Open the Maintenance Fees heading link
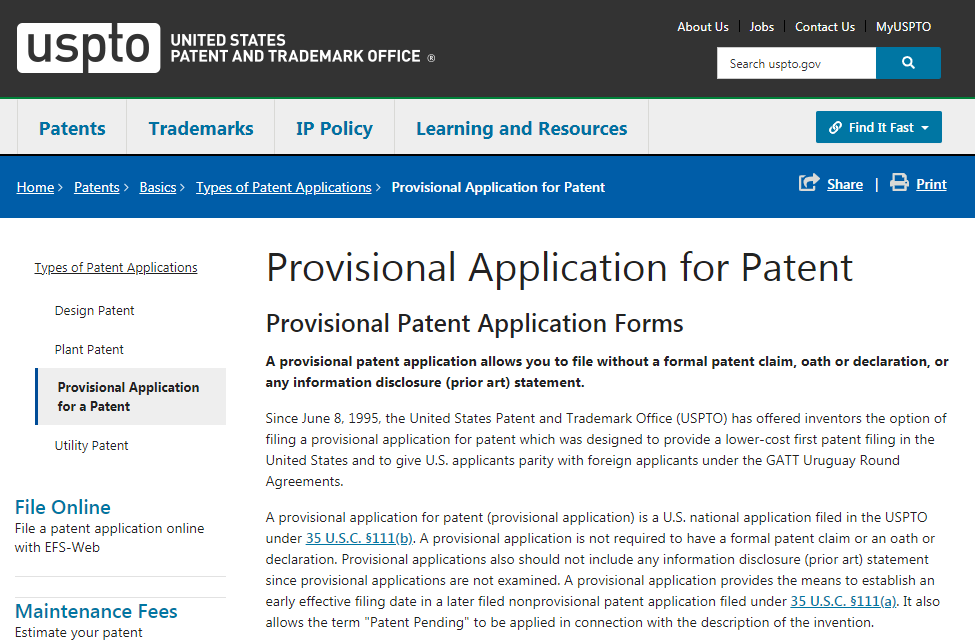 pyautogui.click(x=96, y=611)
